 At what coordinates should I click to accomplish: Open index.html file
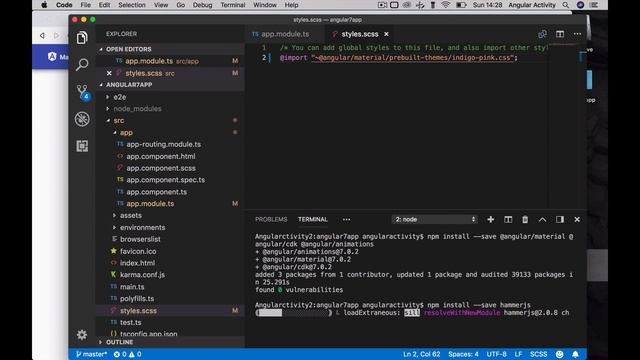click(x=137, y=263)
